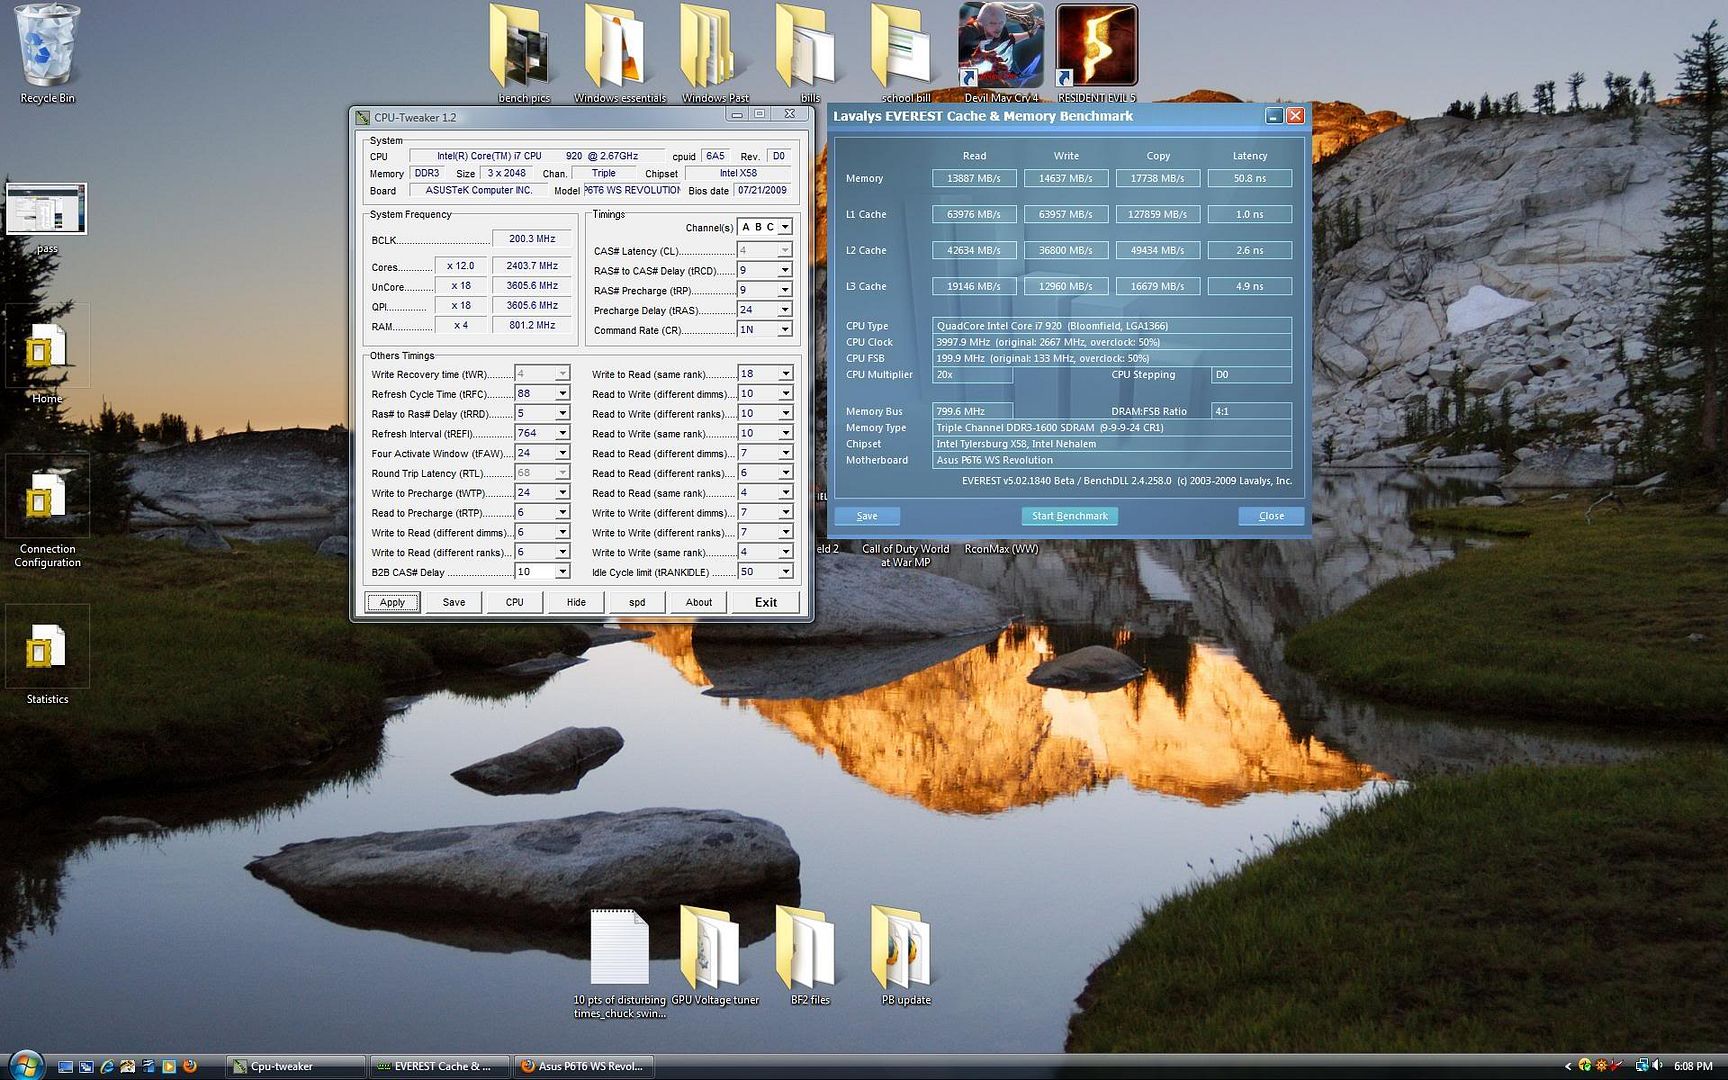1728x1080 pixels.
Task: Launch Firefox from quick launch
Action: tap(190, 1067)
